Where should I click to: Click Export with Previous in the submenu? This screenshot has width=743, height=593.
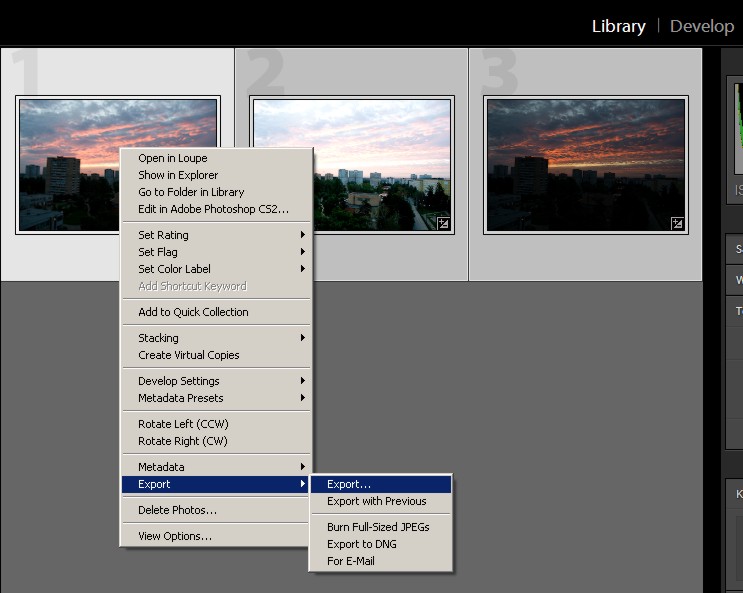pos(376,501)
